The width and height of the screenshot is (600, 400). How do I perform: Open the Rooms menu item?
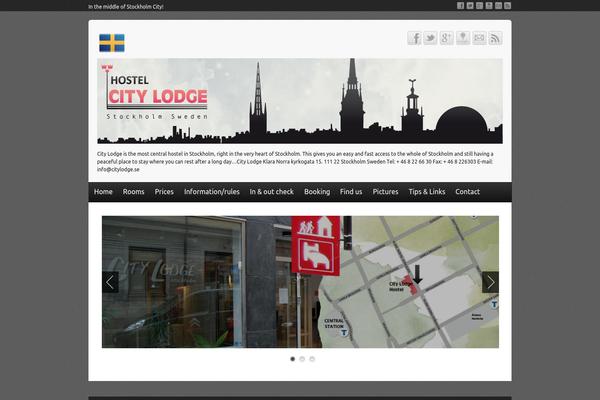134,192
